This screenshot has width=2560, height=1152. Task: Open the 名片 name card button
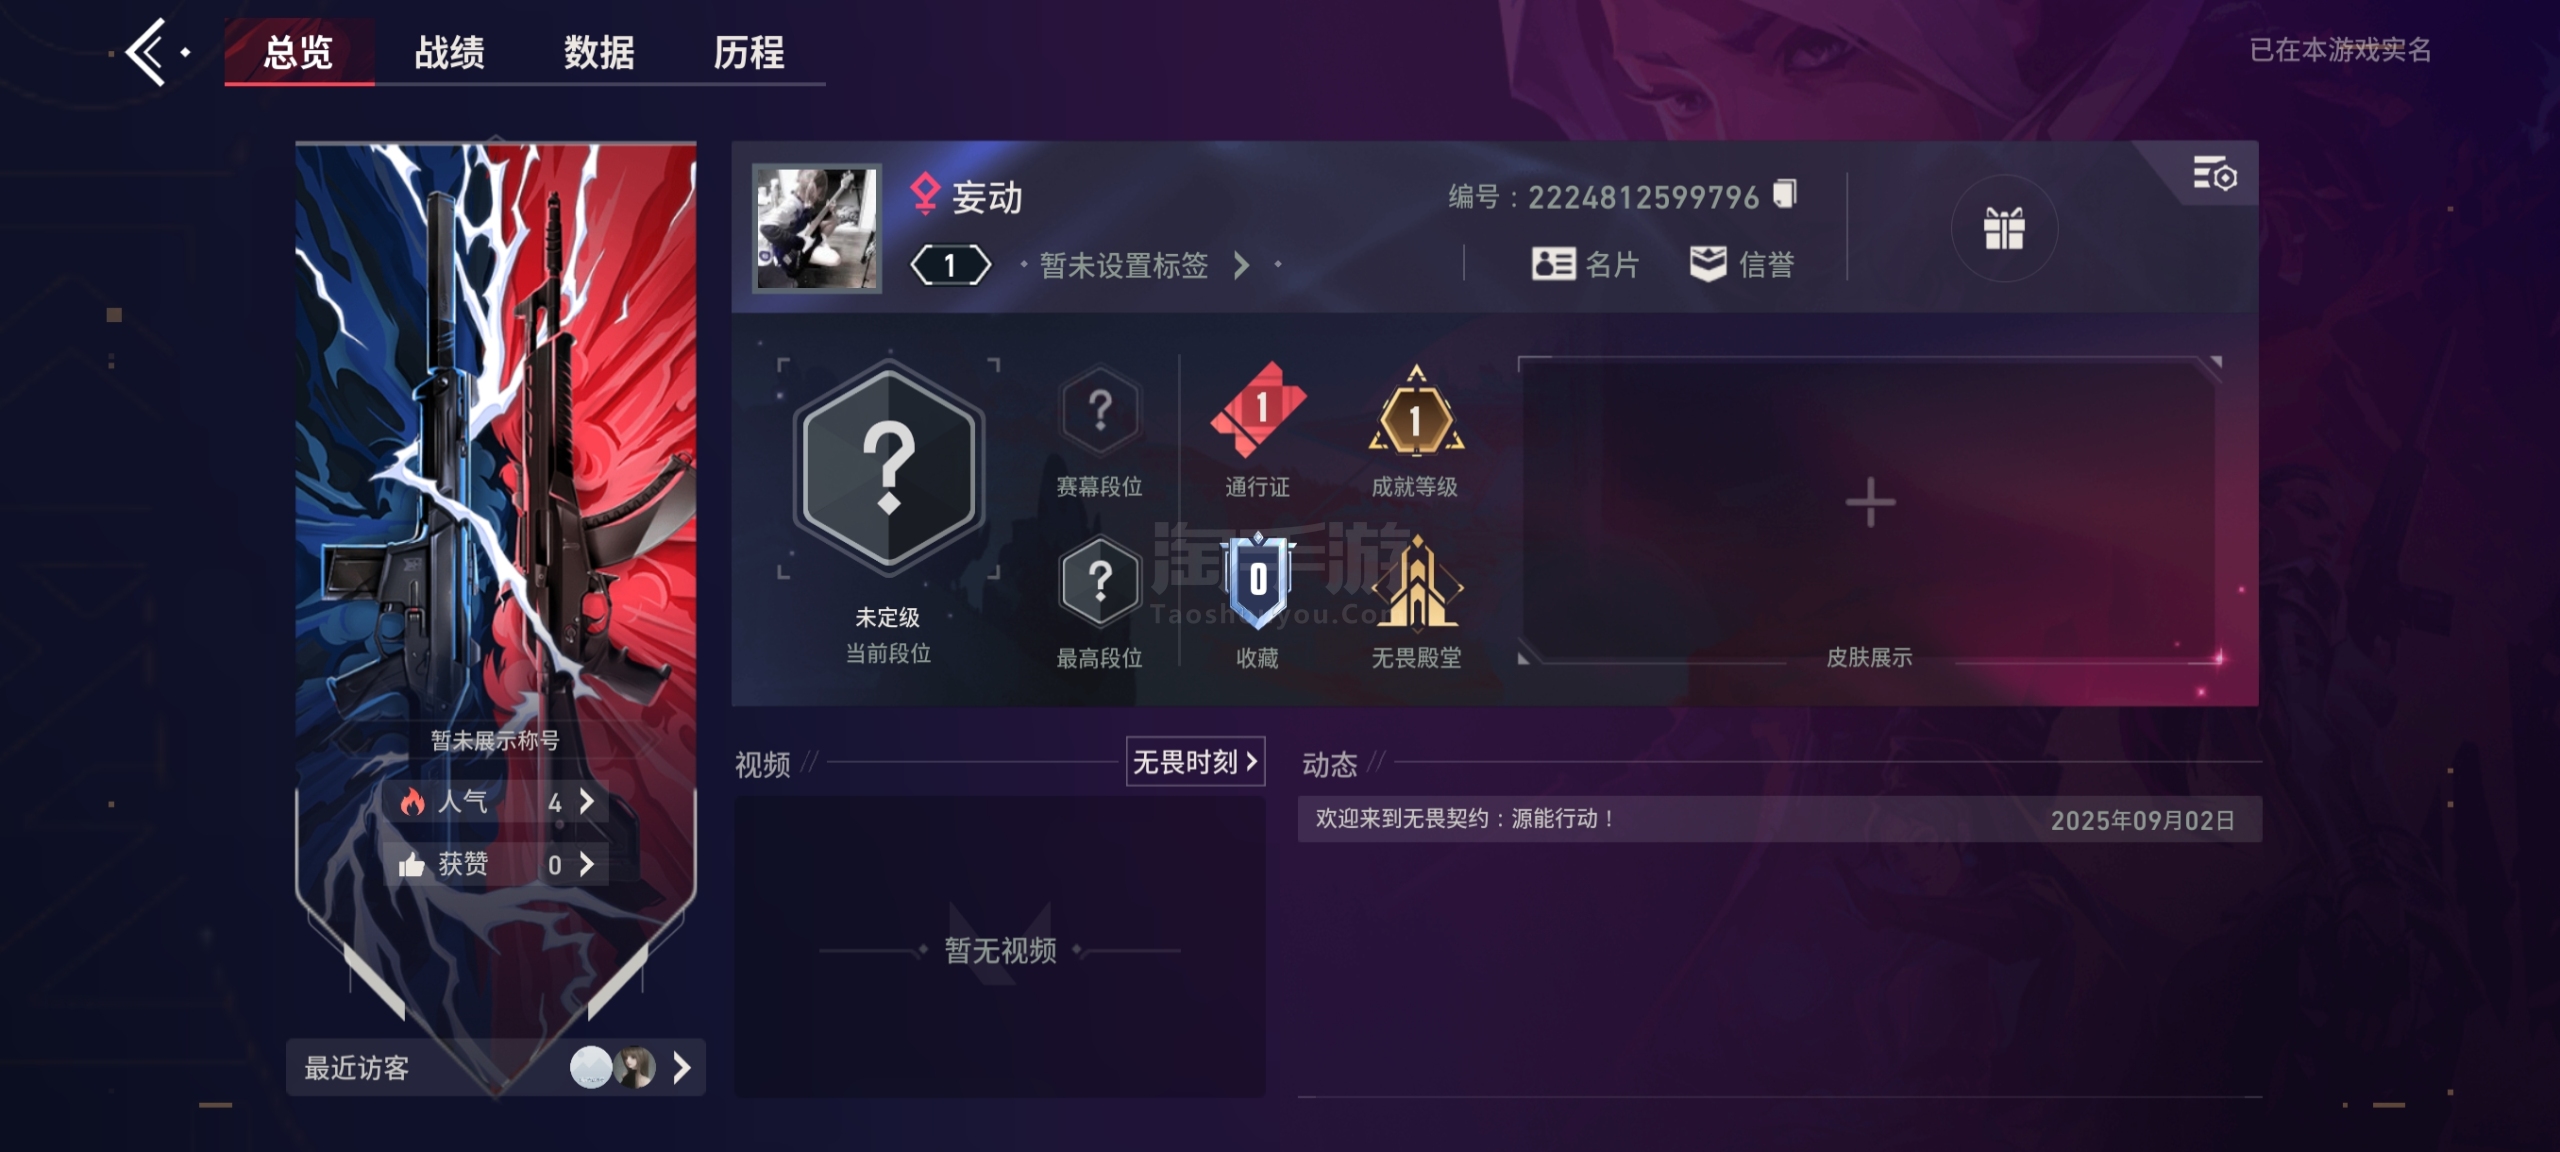coord(1586,264)
